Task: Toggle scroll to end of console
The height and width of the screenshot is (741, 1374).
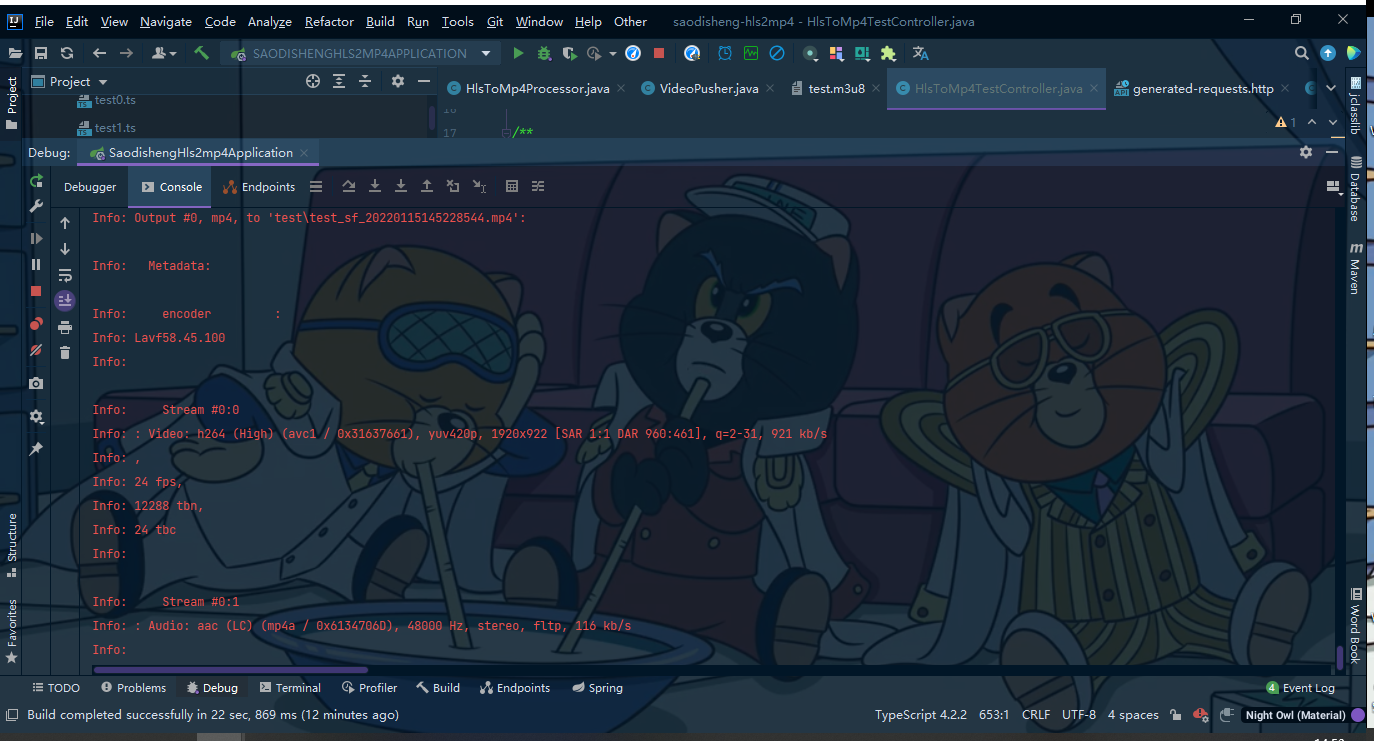Action: click(x=65, y=300)
